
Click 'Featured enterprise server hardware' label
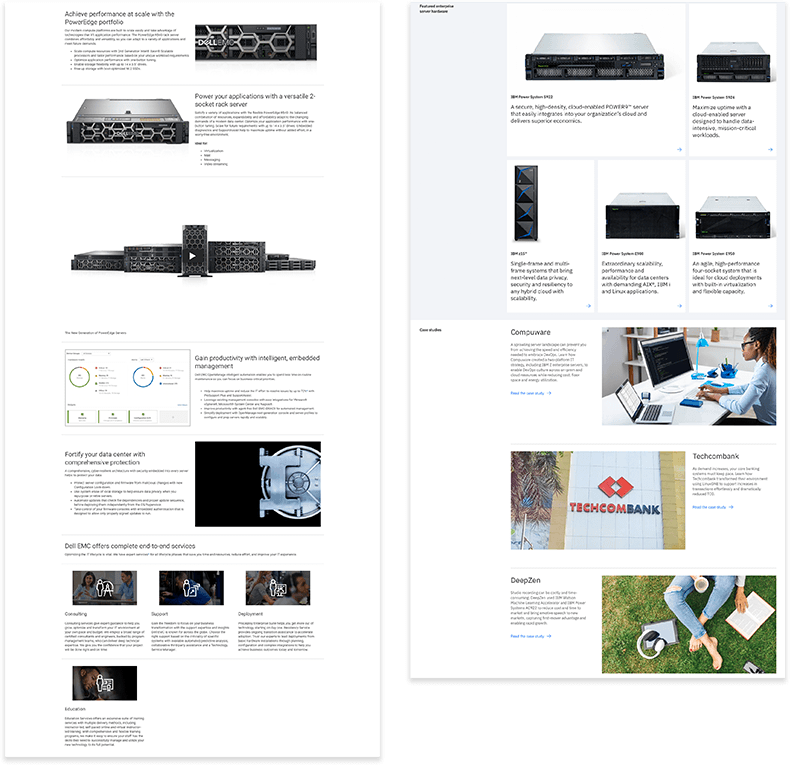coord(436,9)
